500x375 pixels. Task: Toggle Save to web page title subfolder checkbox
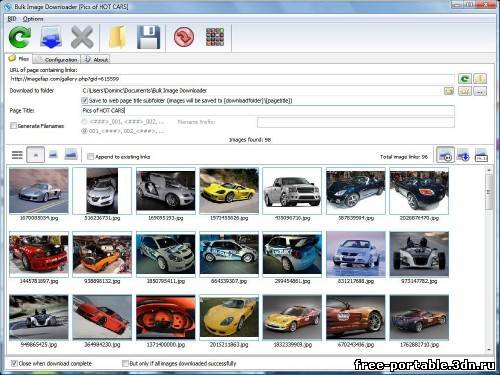click(x=84, y=100)
